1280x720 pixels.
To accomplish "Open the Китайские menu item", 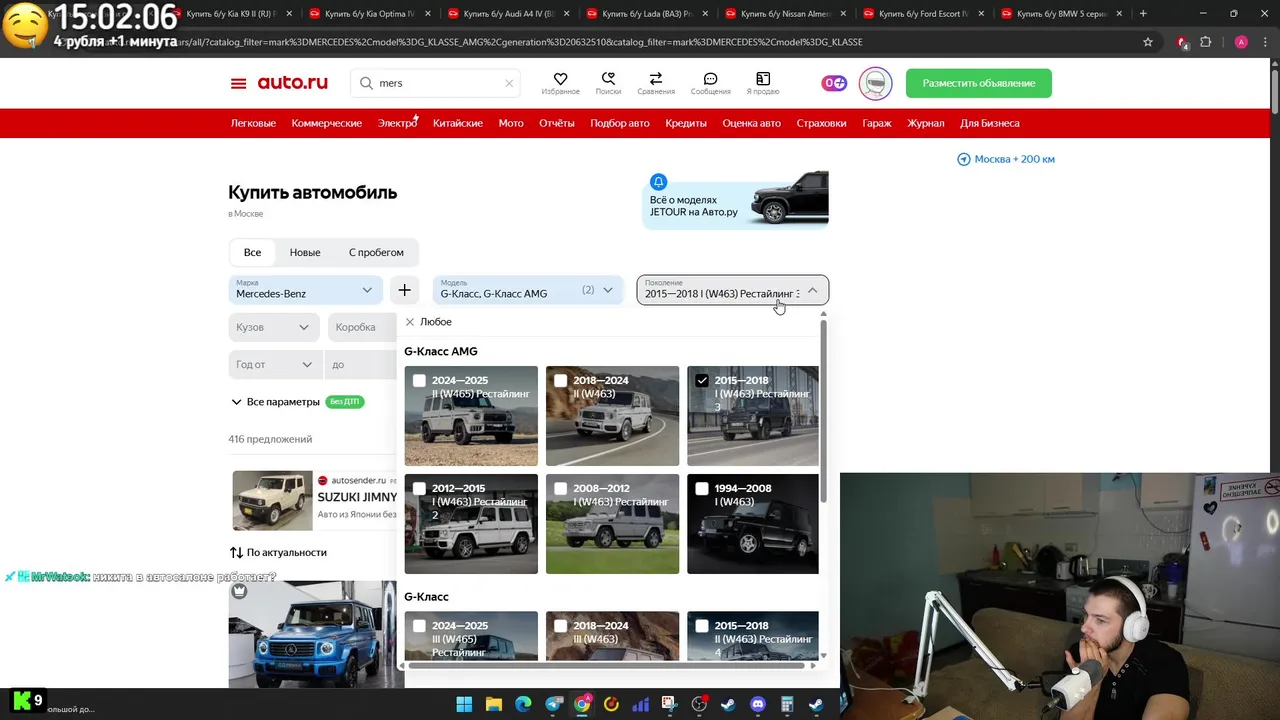I will click(458, 123).
